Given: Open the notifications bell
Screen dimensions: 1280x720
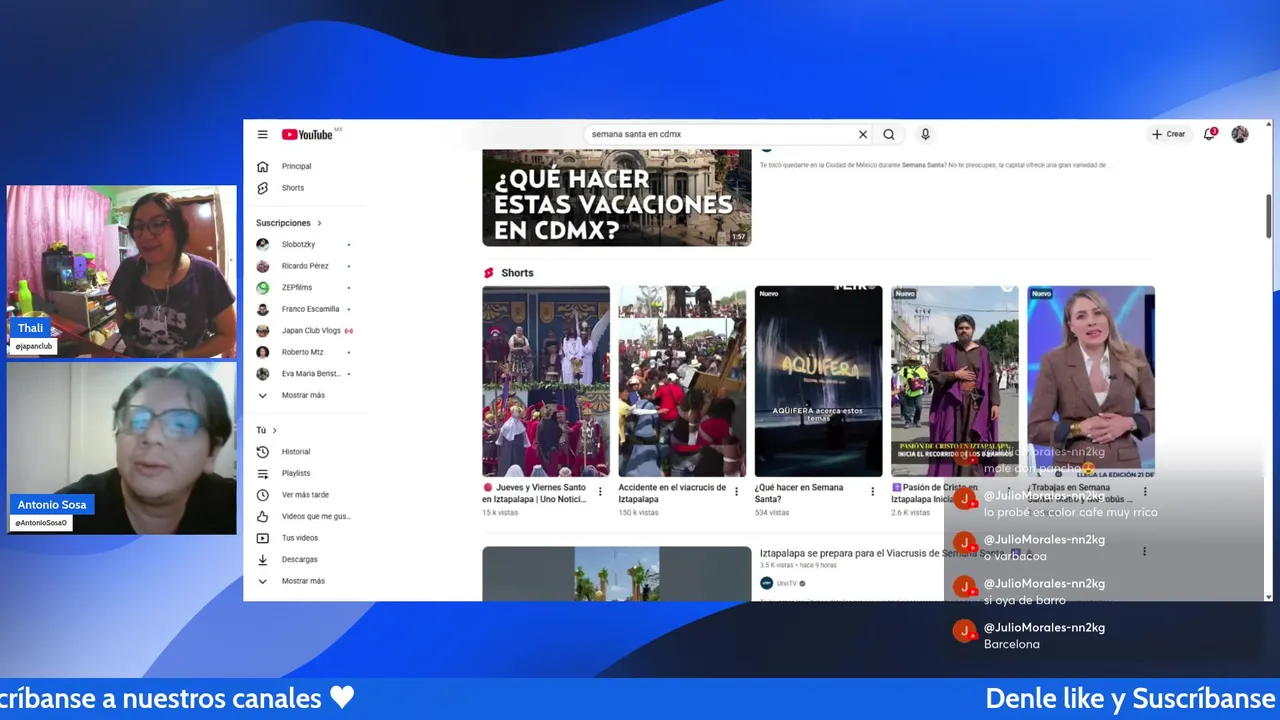Looking at the screenshot, I should pos(1210,134).
